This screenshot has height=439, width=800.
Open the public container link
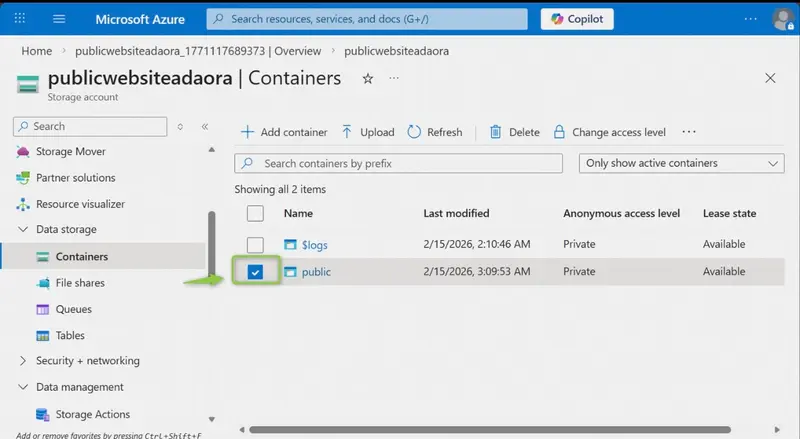coord(316,272)
